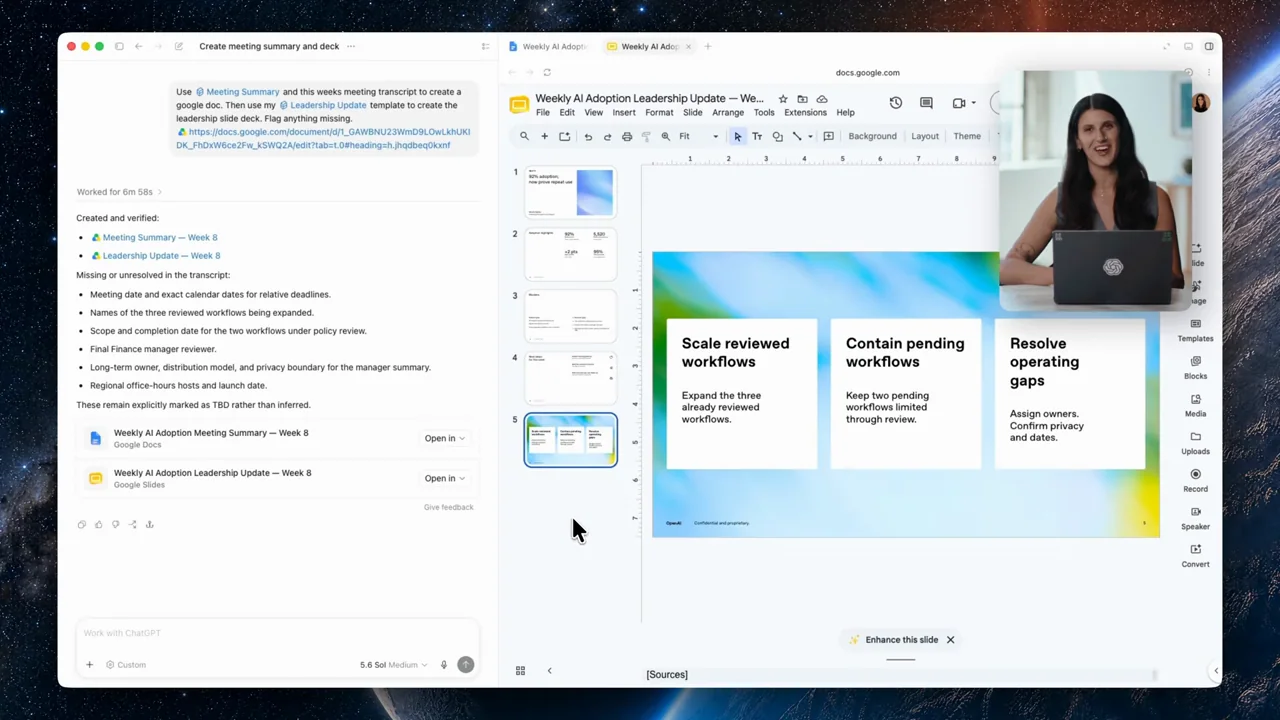Click the Background button in toolbar

(x=872, y=136)
